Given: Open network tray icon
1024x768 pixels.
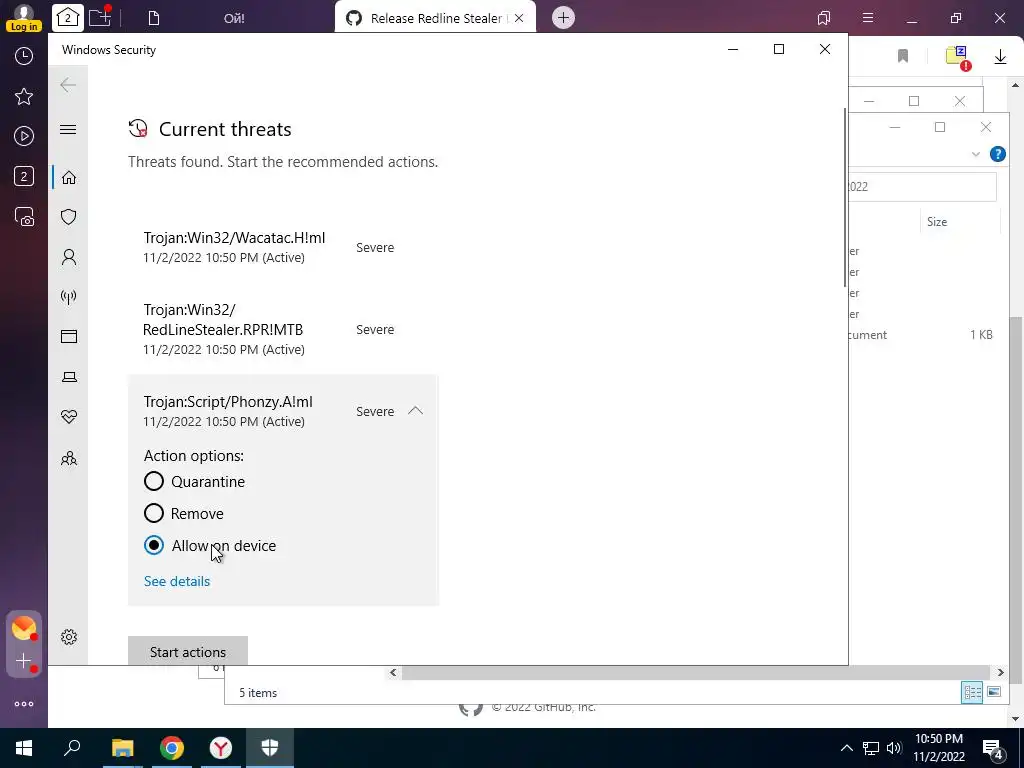Looking at the screenshot, I should [871, 748].
